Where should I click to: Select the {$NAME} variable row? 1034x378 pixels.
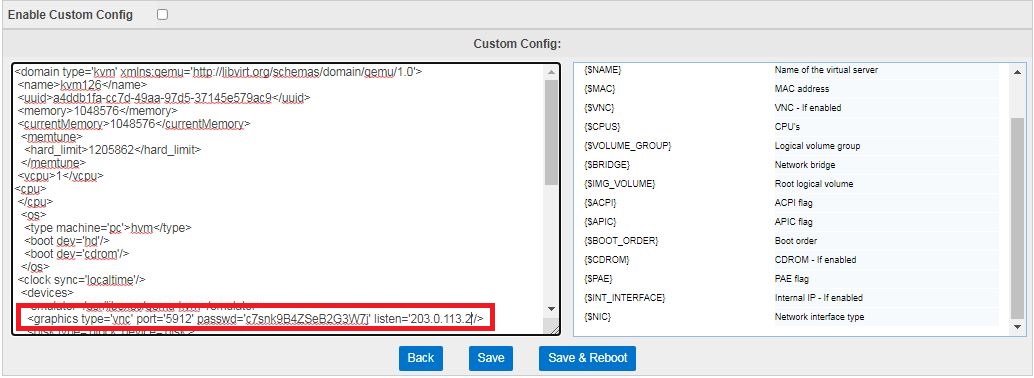(791, 70)
